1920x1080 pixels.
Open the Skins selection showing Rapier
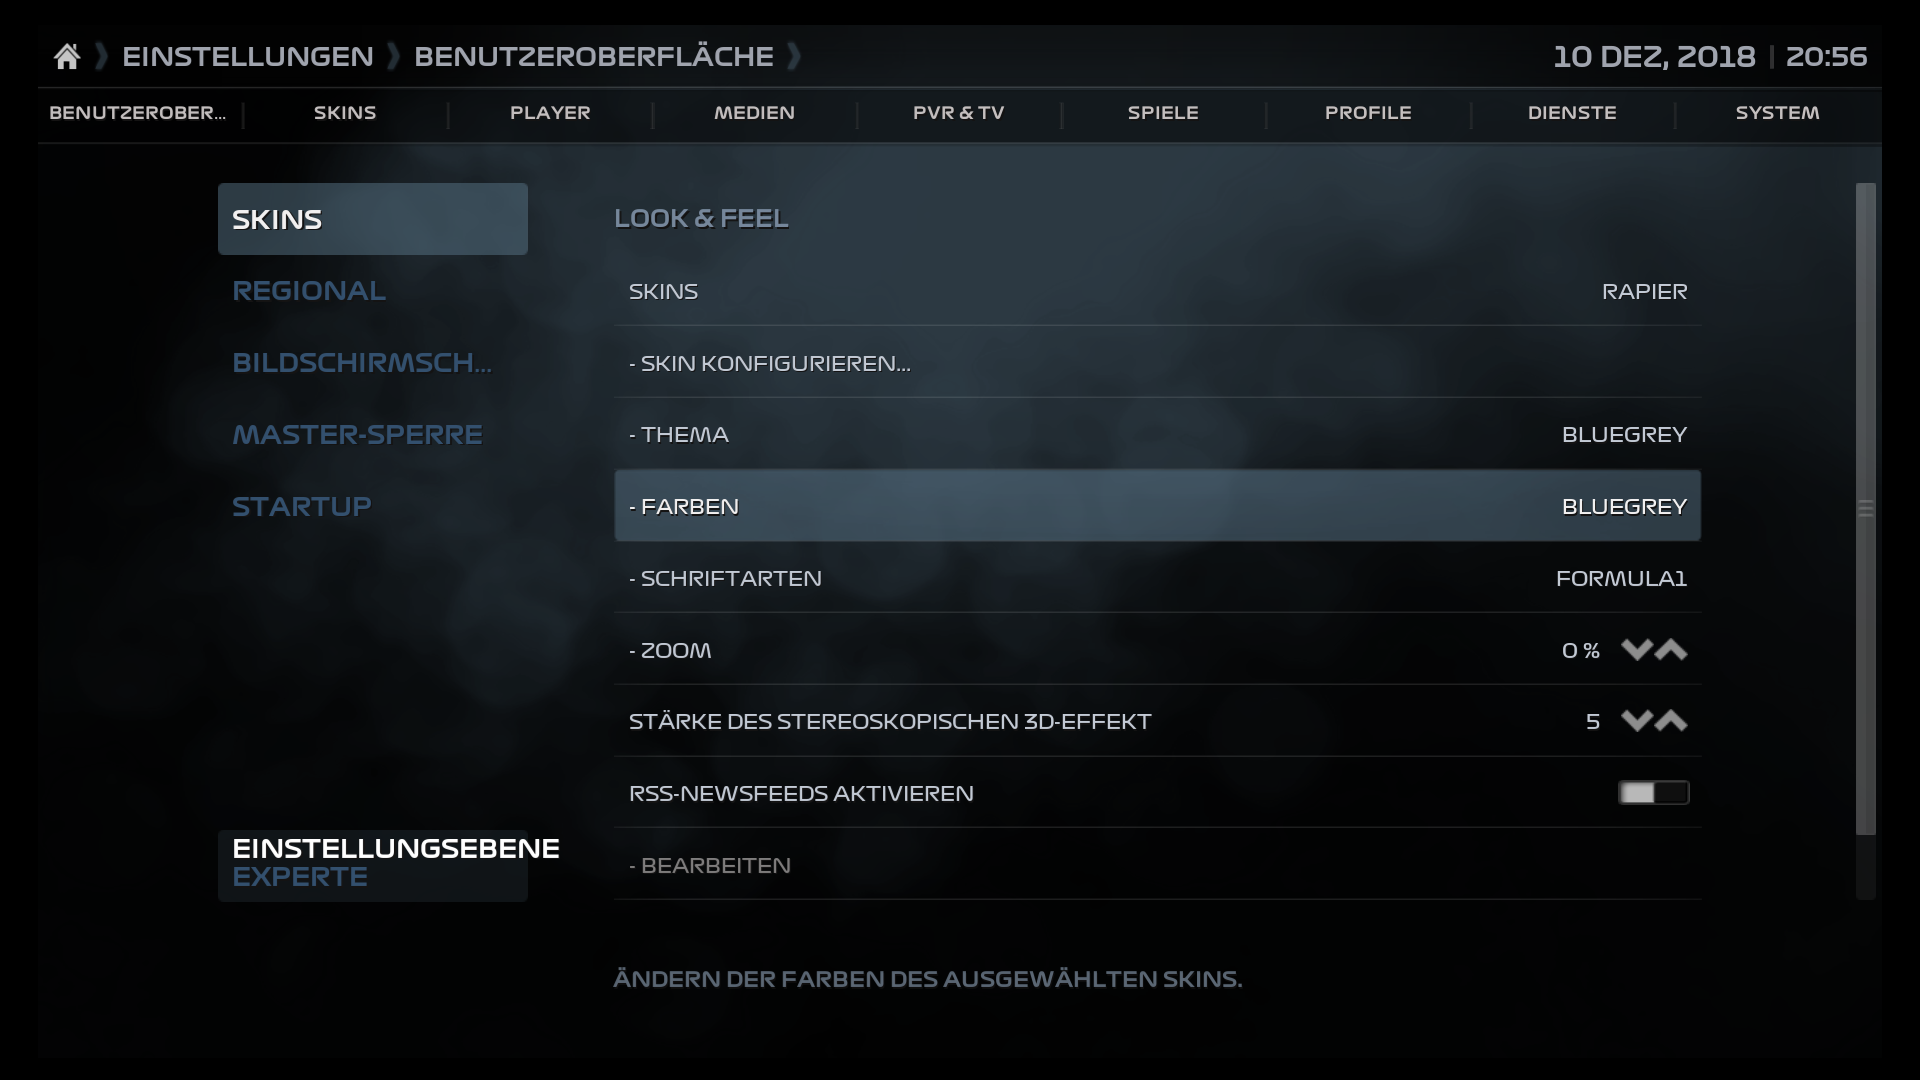tap(1156, 291)
